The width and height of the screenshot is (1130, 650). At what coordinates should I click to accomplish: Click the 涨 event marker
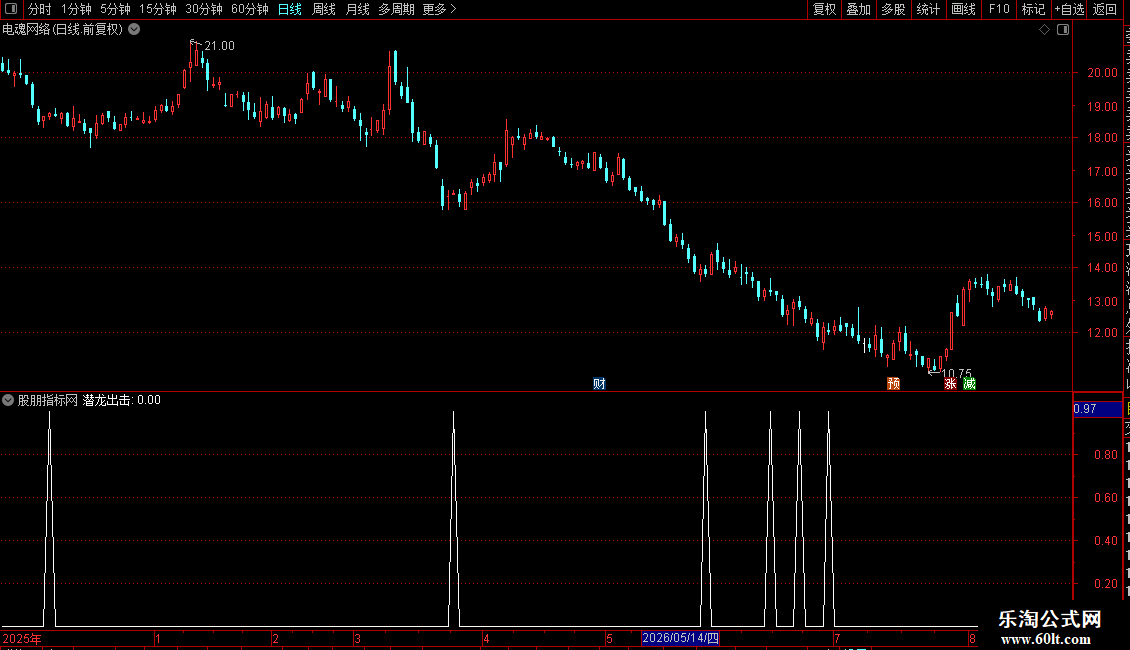pyautogui.click(x=951, y=383)
